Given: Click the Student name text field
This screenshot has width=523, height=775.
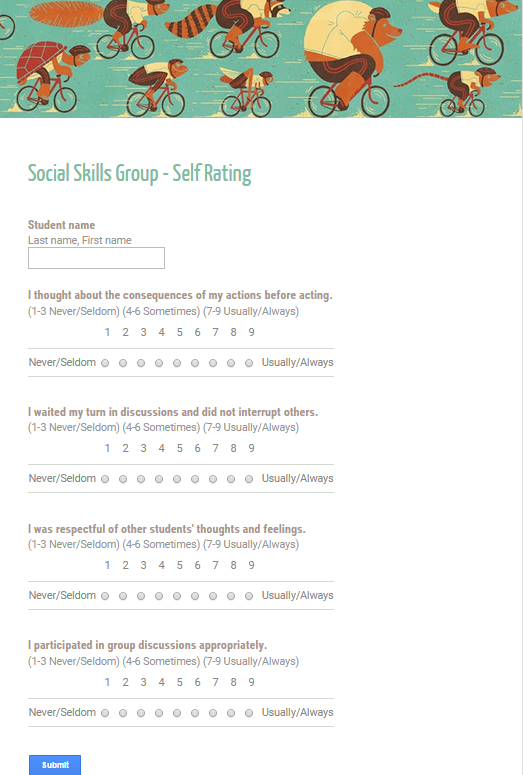Looking at the screenshot, I should (x=96, y=258).
